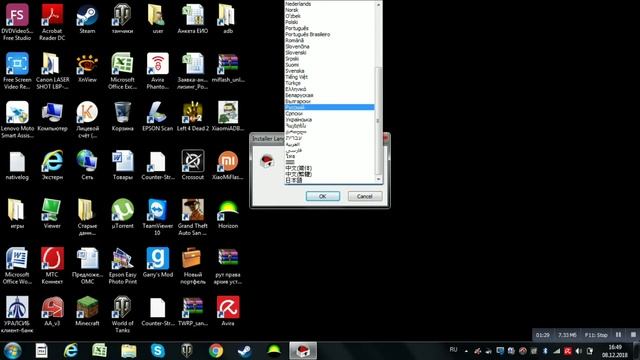This screenshot has width=640, height=360.
Task: Select the Компьютер desktop icon
Action: click(x=52, y=116)
